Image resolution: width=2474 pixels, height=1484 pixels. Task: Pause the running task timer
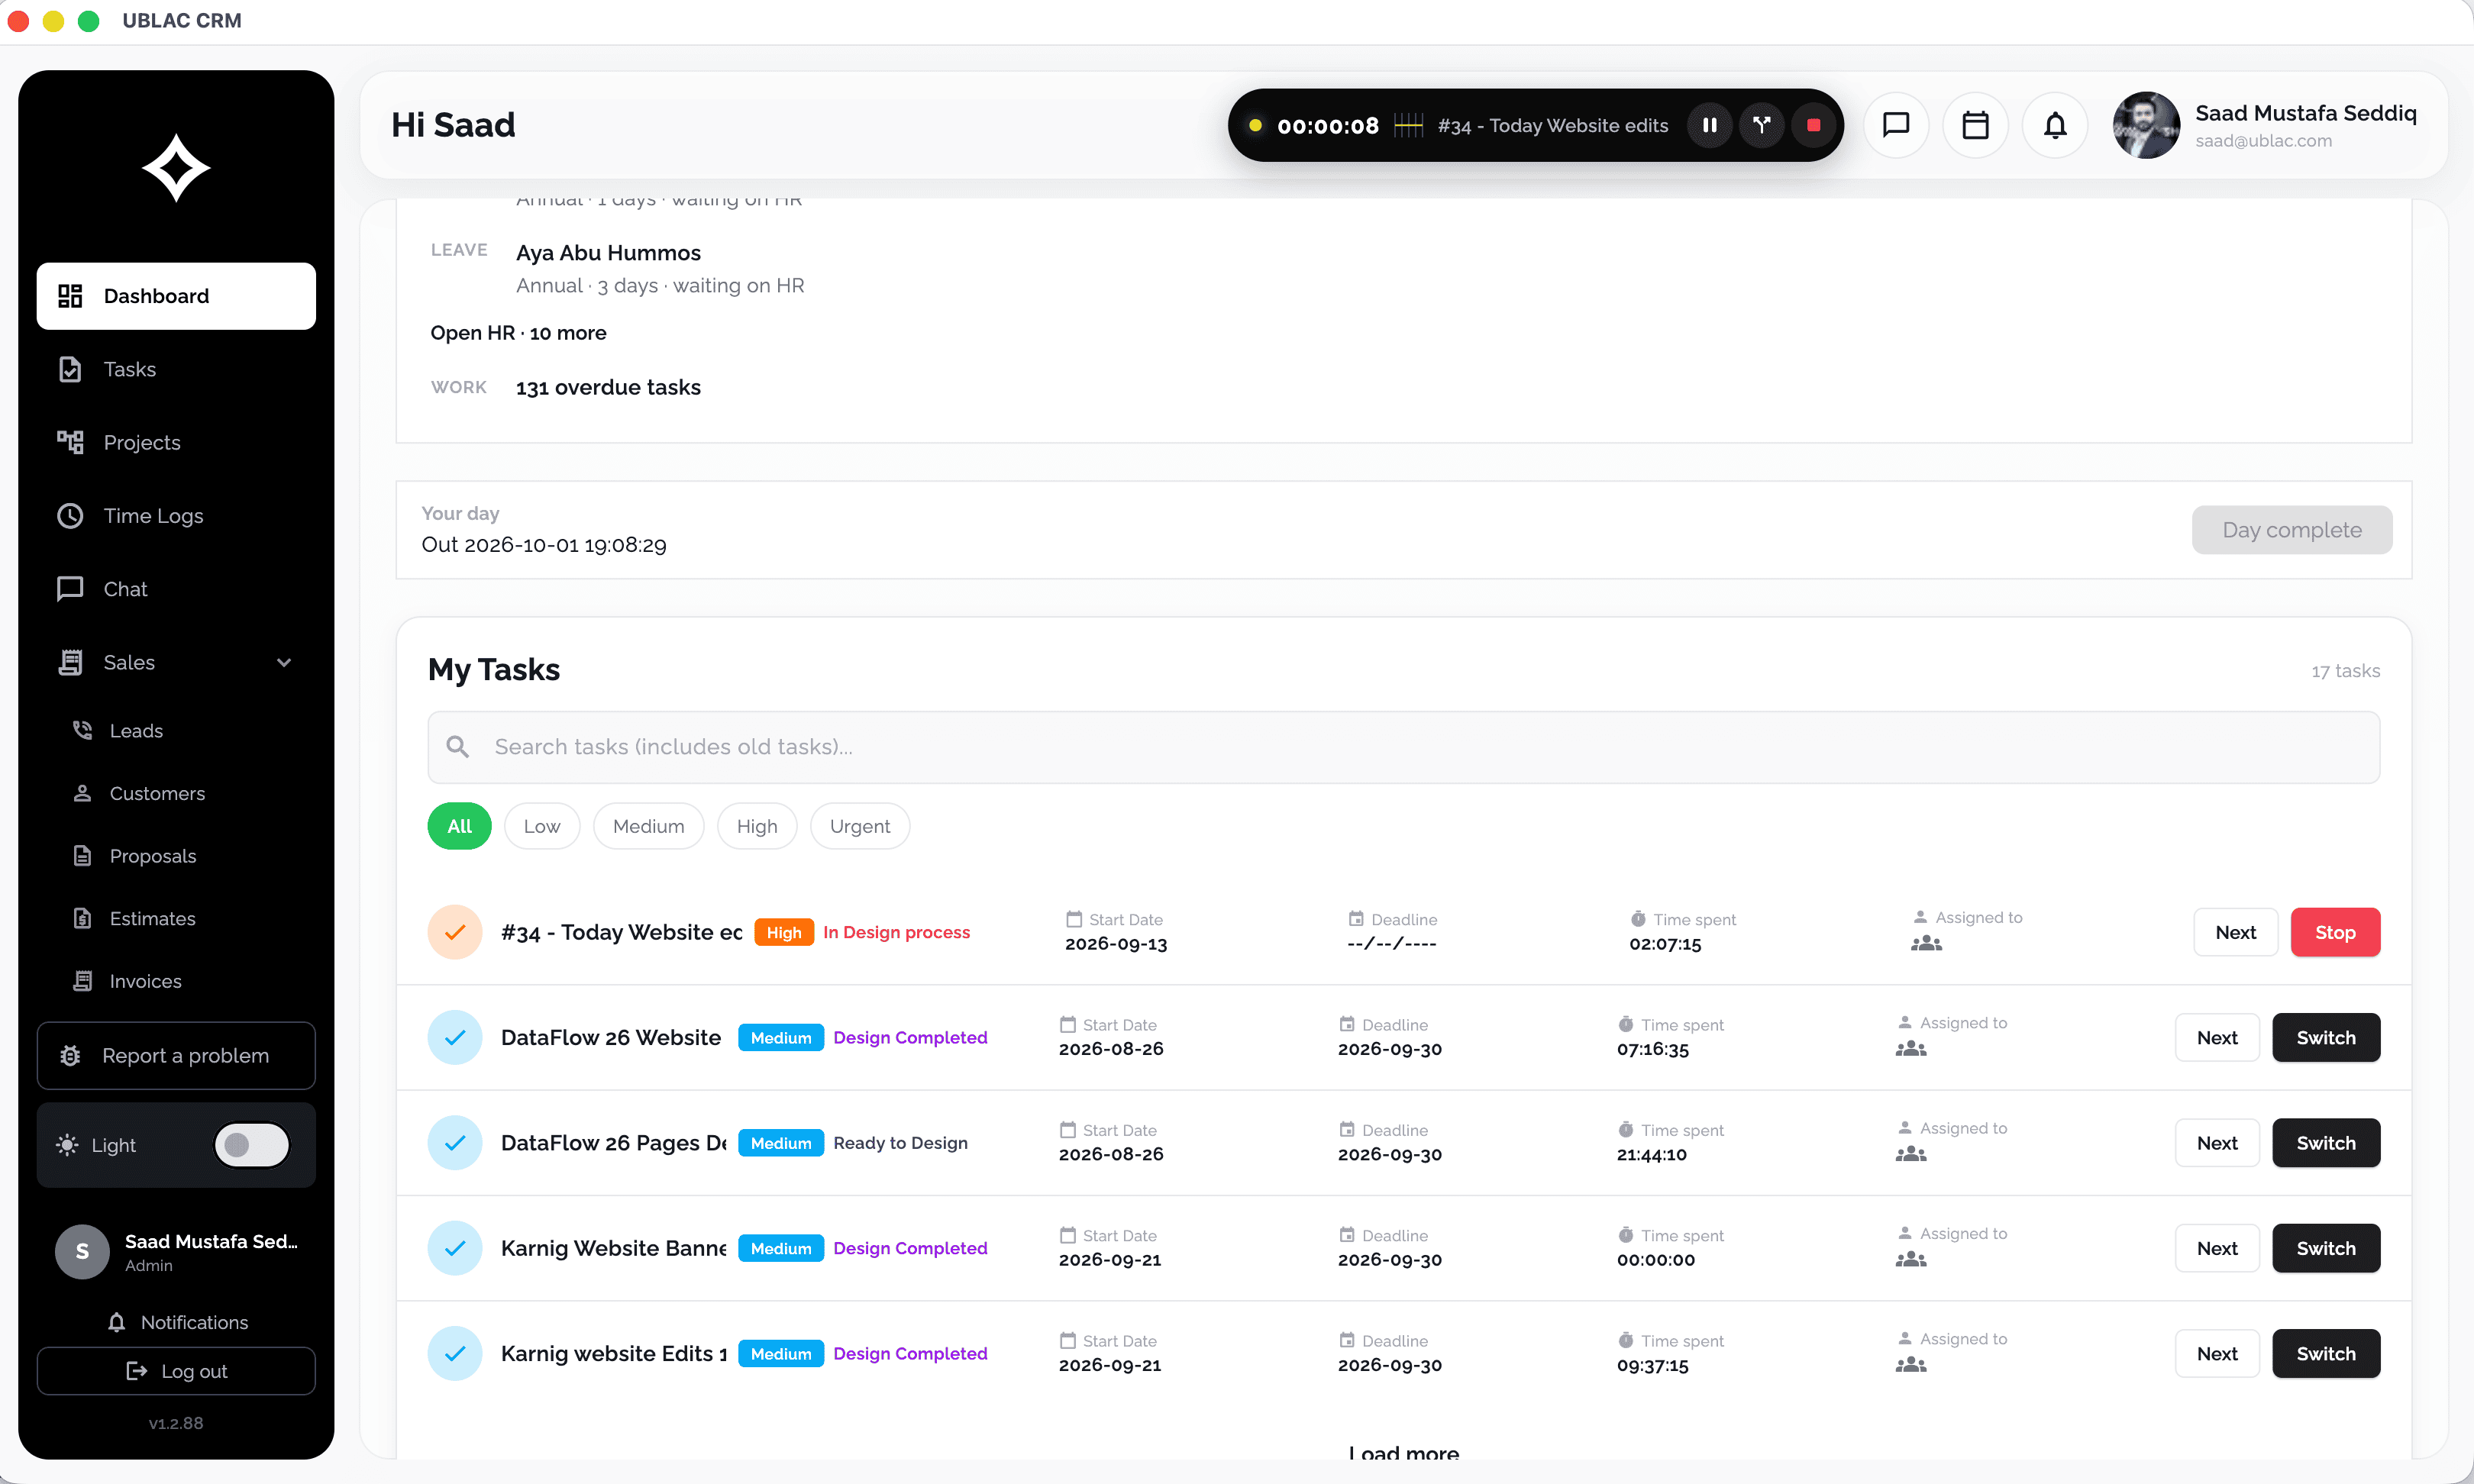point(1710,125)
